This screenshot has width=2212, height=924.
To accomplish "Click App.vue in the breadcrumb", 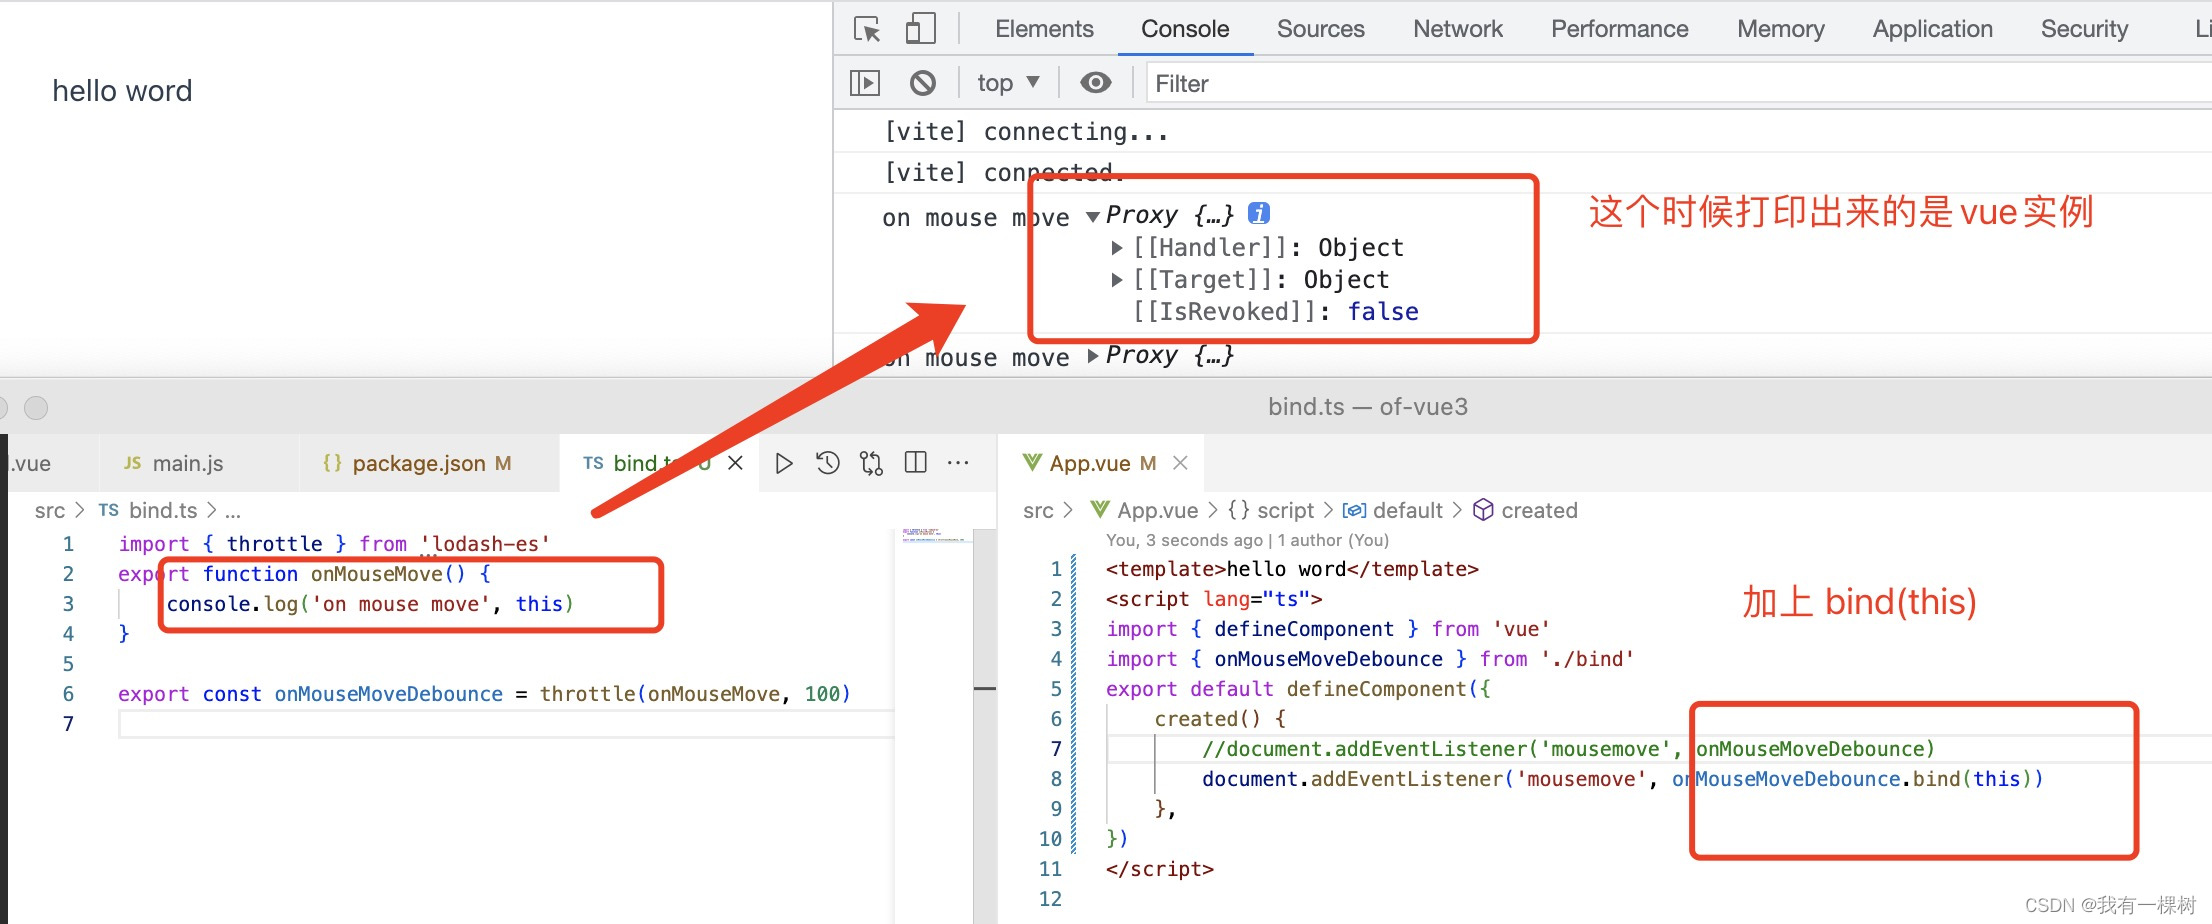I will [1157, 511].
